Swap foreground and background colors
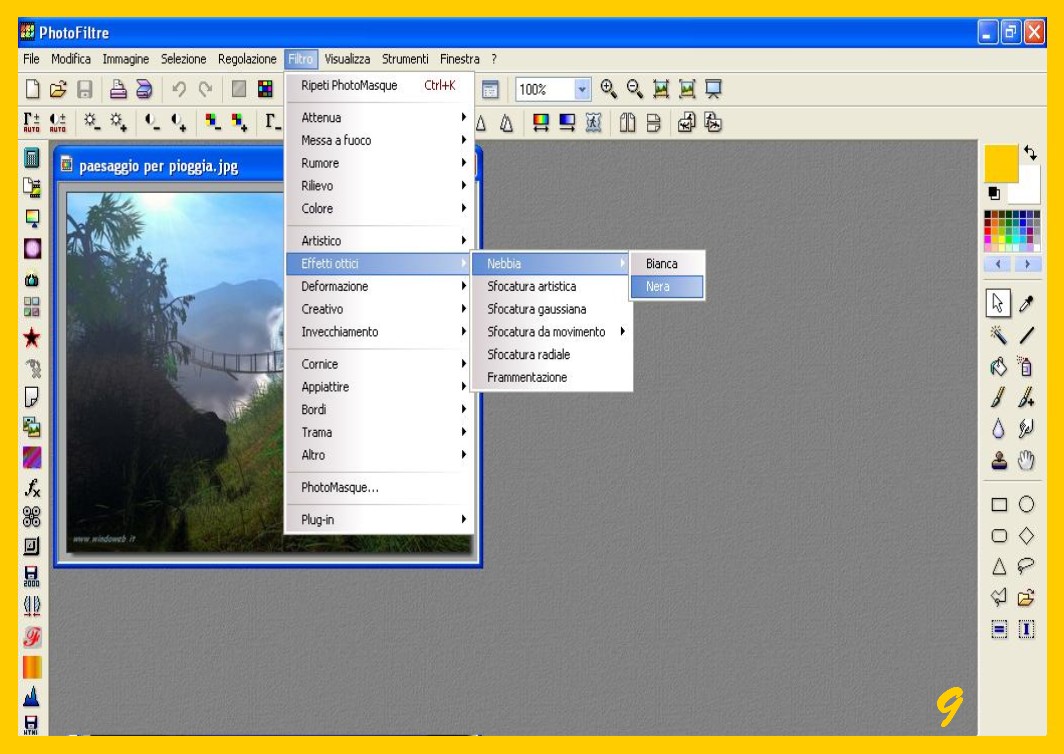Screen dimensions: 1064x754 (x=1031, y=154)
